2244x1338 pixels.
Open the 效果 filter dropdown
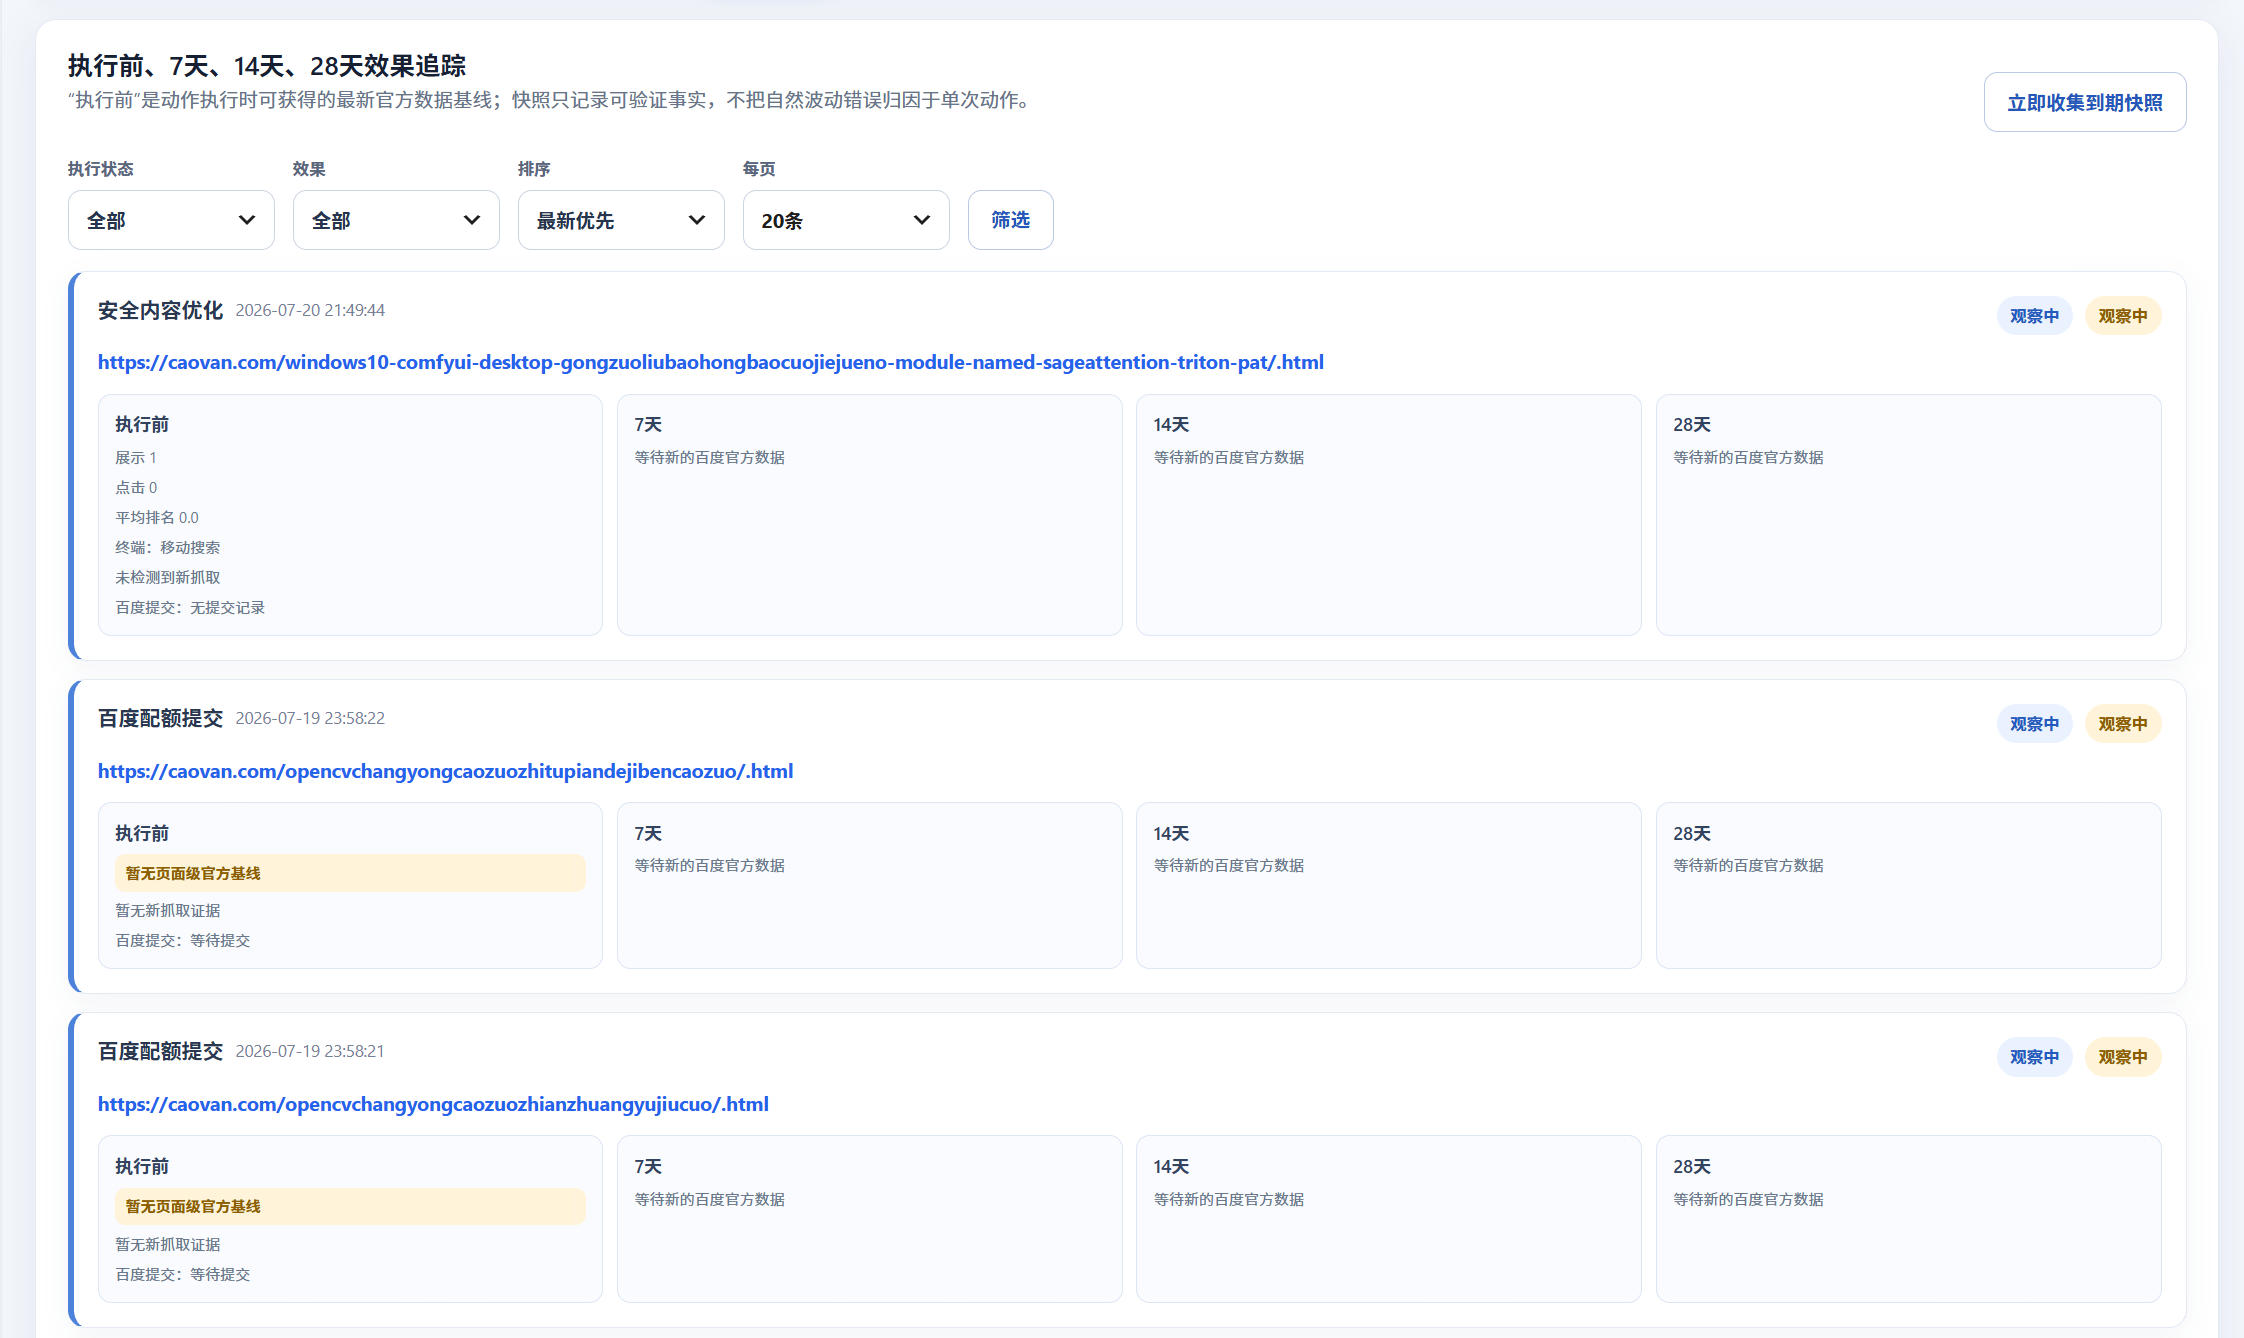(396, 220)
